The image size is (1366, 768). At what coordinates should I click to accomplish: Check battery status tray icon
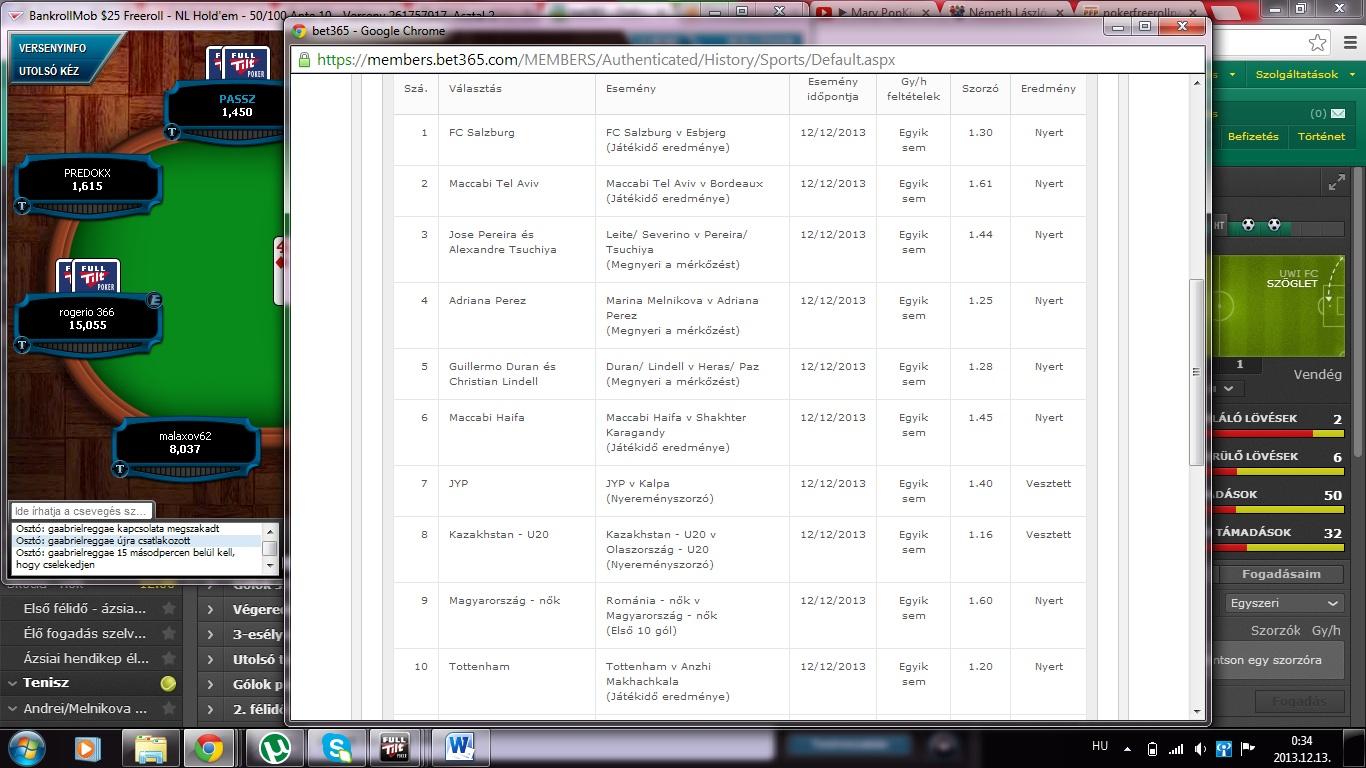[x=1153, y=749]
